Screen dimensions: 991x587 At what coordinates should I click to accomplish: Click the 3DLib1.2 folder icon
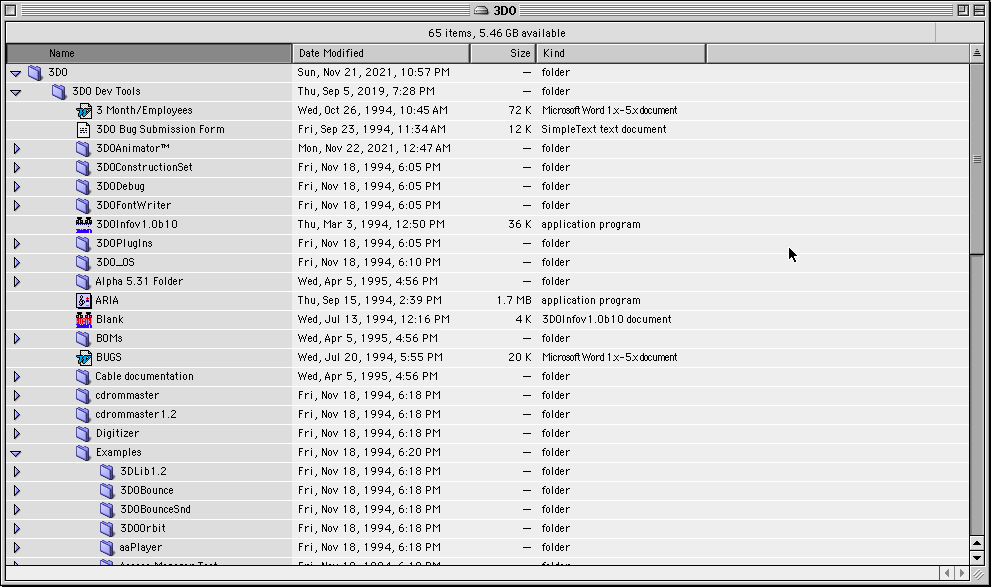[107, 471]
